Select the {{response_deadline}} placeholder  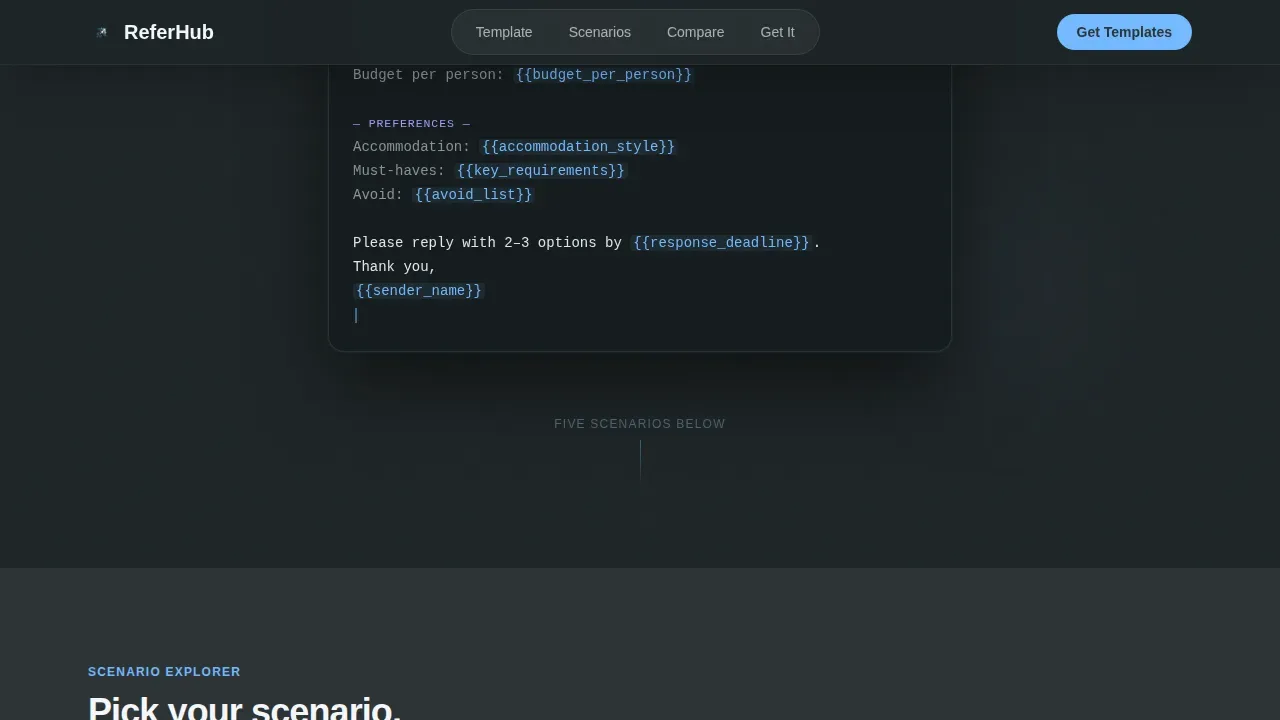(721, 243)
